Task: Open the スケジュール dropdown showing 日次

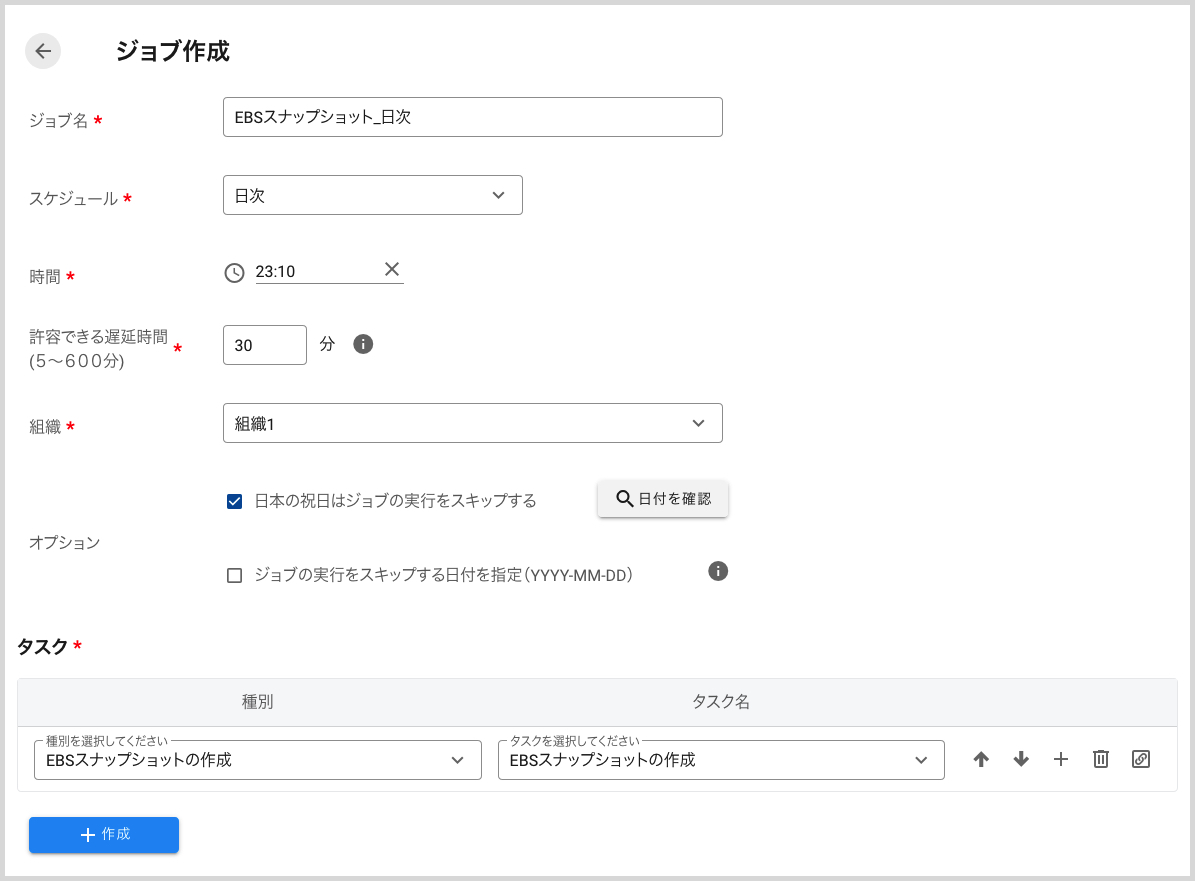Action: [372, 195]
